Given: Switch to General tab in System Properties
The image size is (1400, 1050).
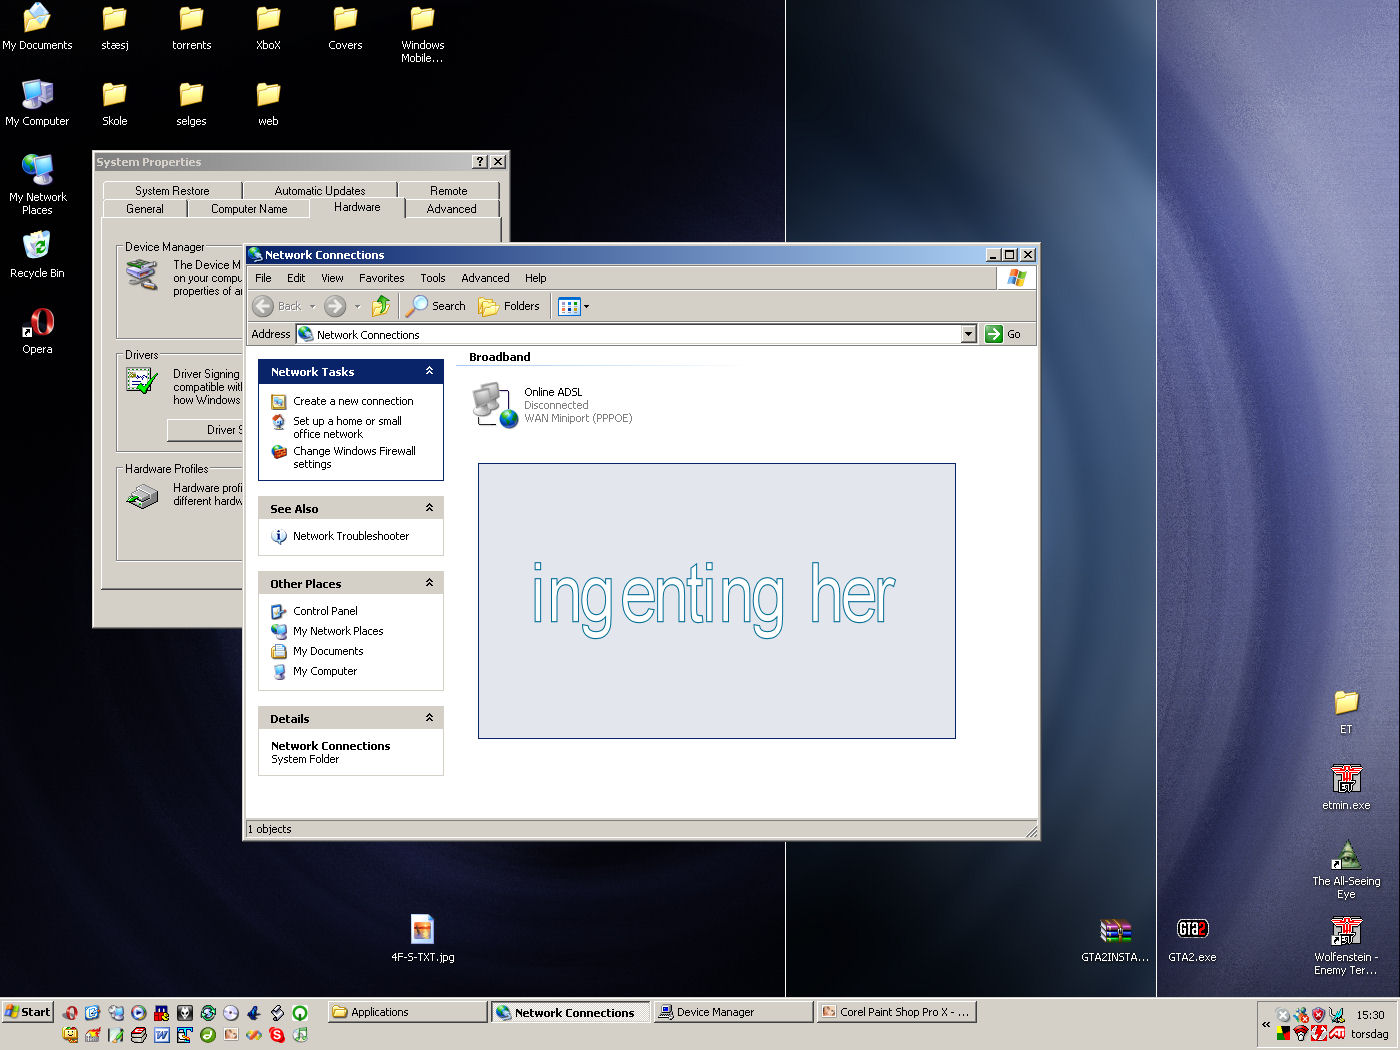Looking at the screenshot, I should pos(145,208).
